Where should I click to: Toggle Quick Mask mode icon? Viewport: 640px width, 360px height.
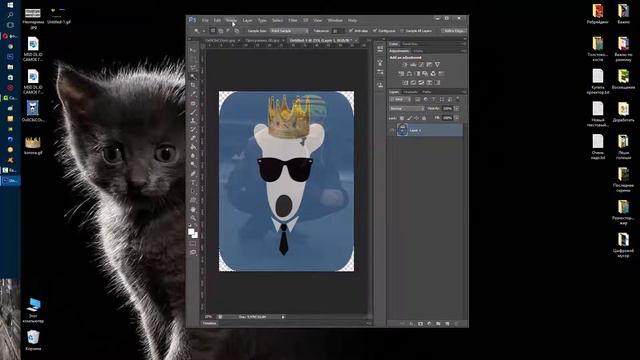point(193,244)
